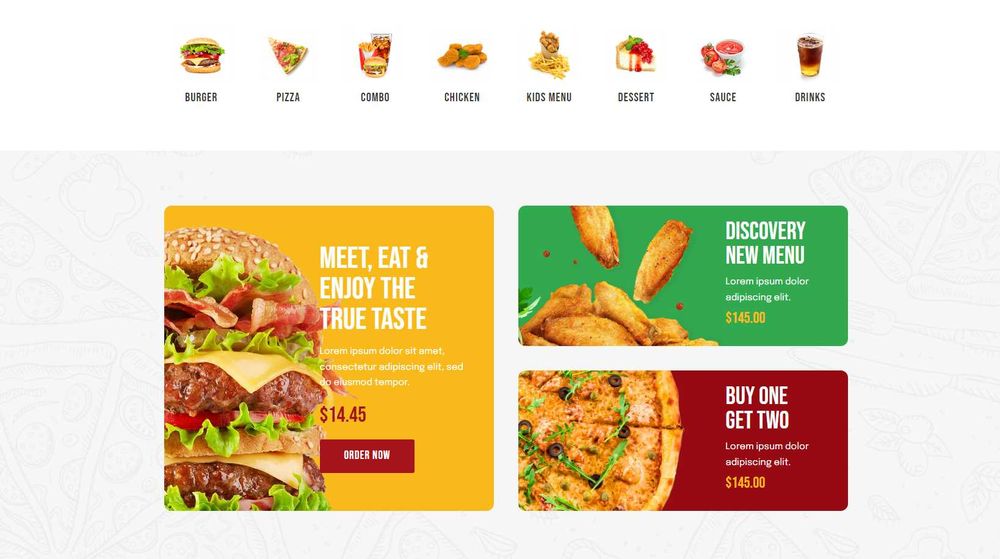Viewport: 1000px width, 559px height.
Task: Click the burger category icon
Action: 201,55
